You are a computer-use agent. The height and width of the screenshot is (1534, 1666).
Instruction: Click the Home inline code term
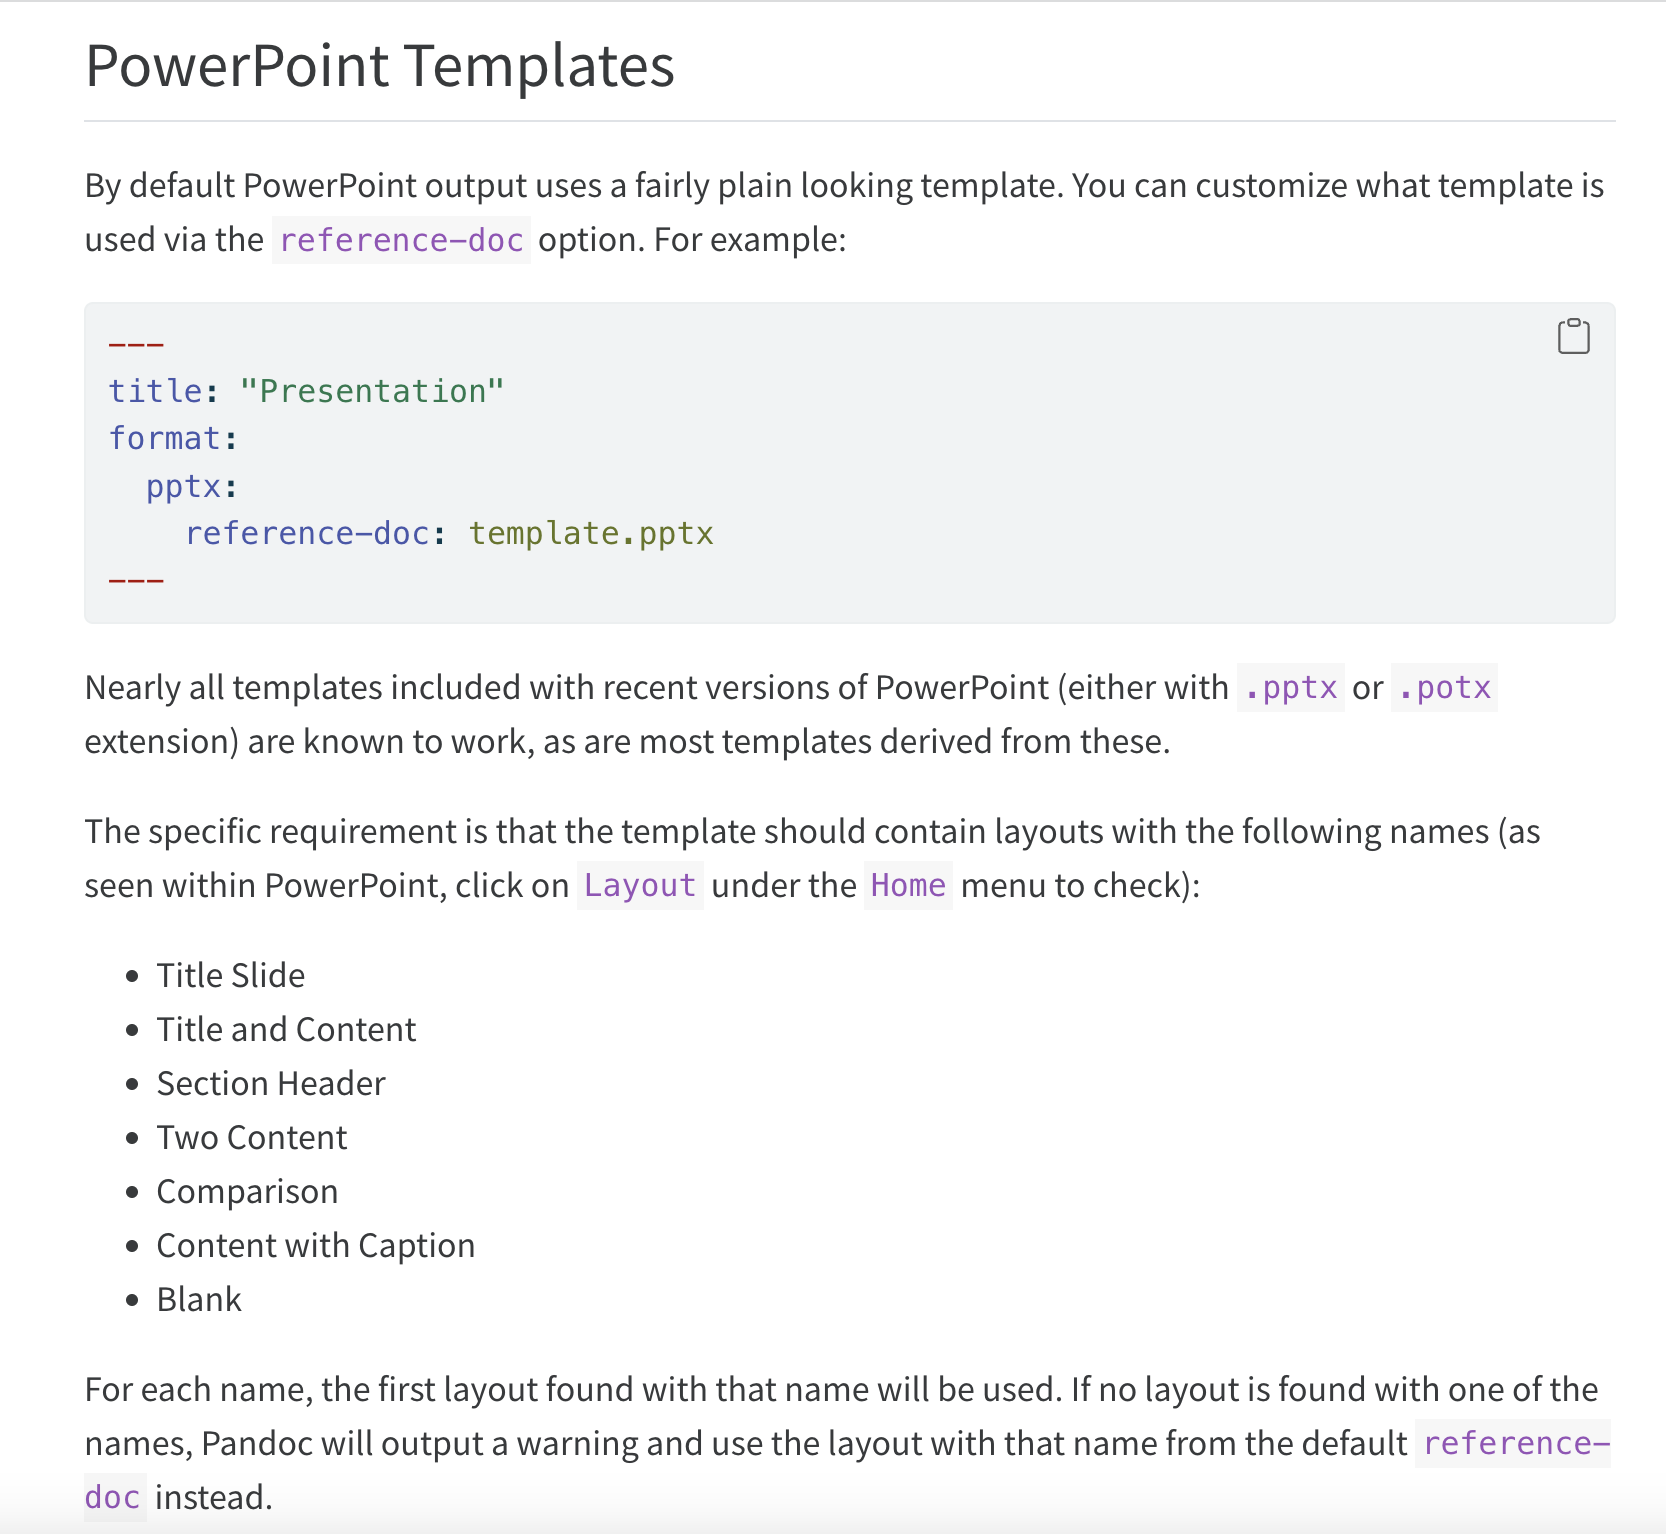click(908, 886)
